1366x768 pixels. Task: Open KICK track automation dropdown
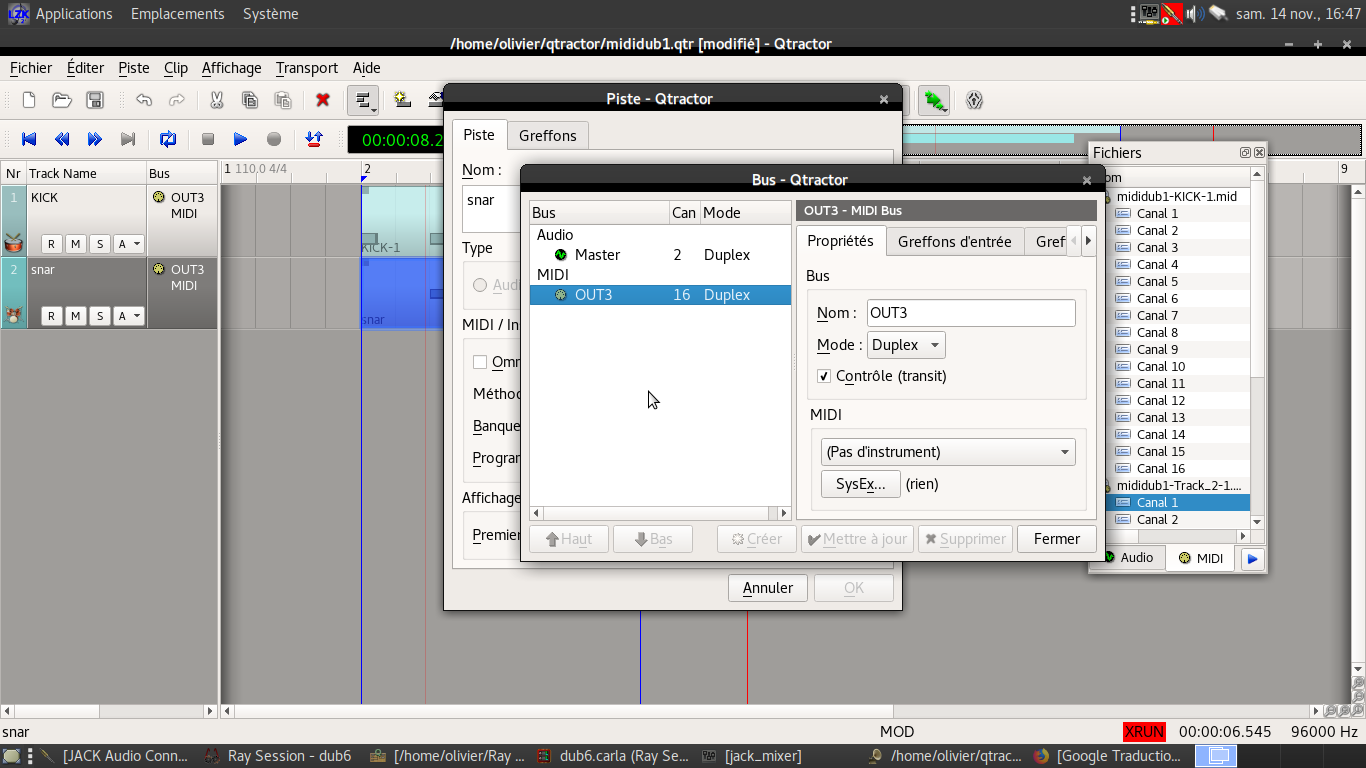[x=129, y=244]
